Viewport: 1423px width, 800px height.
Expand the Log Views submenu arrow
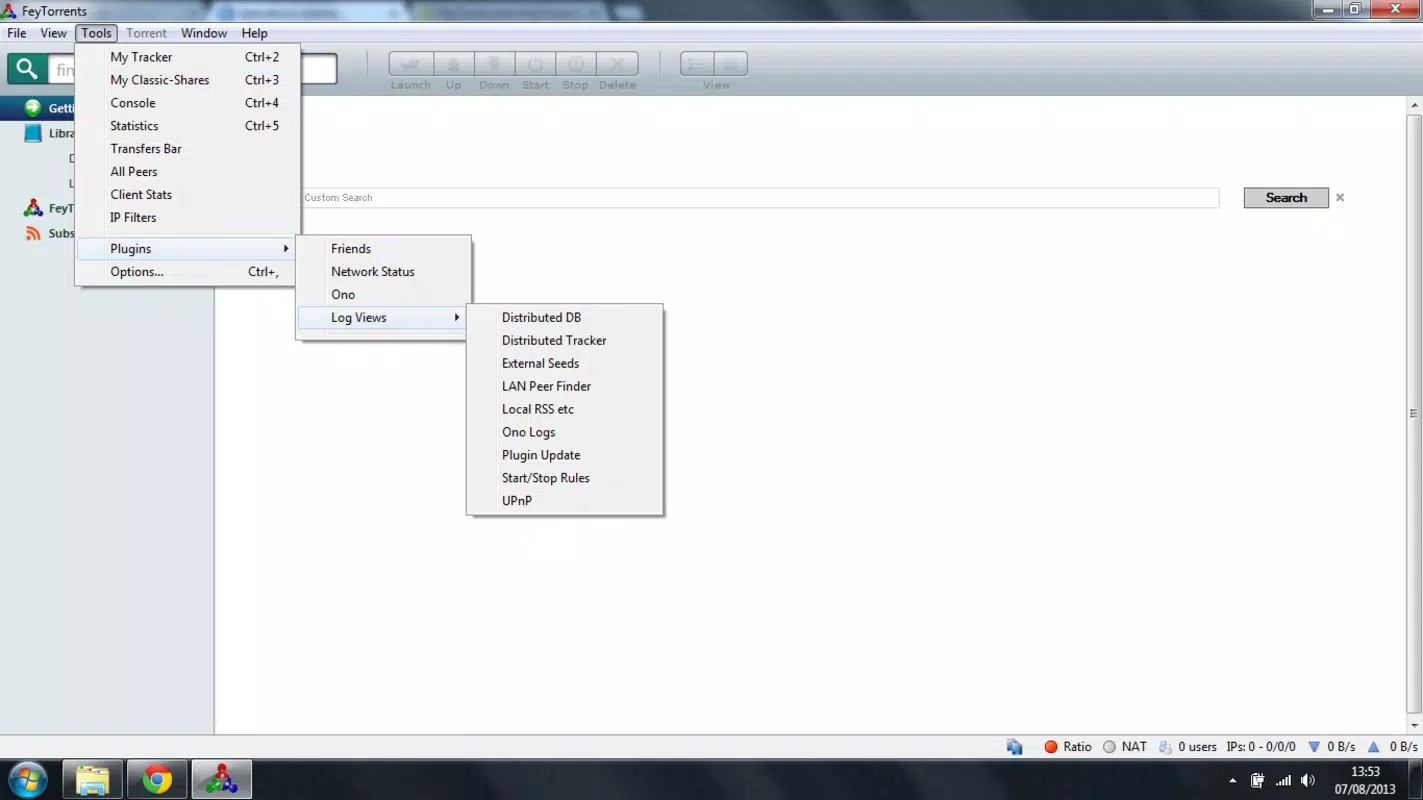click(x=457, y=317)
